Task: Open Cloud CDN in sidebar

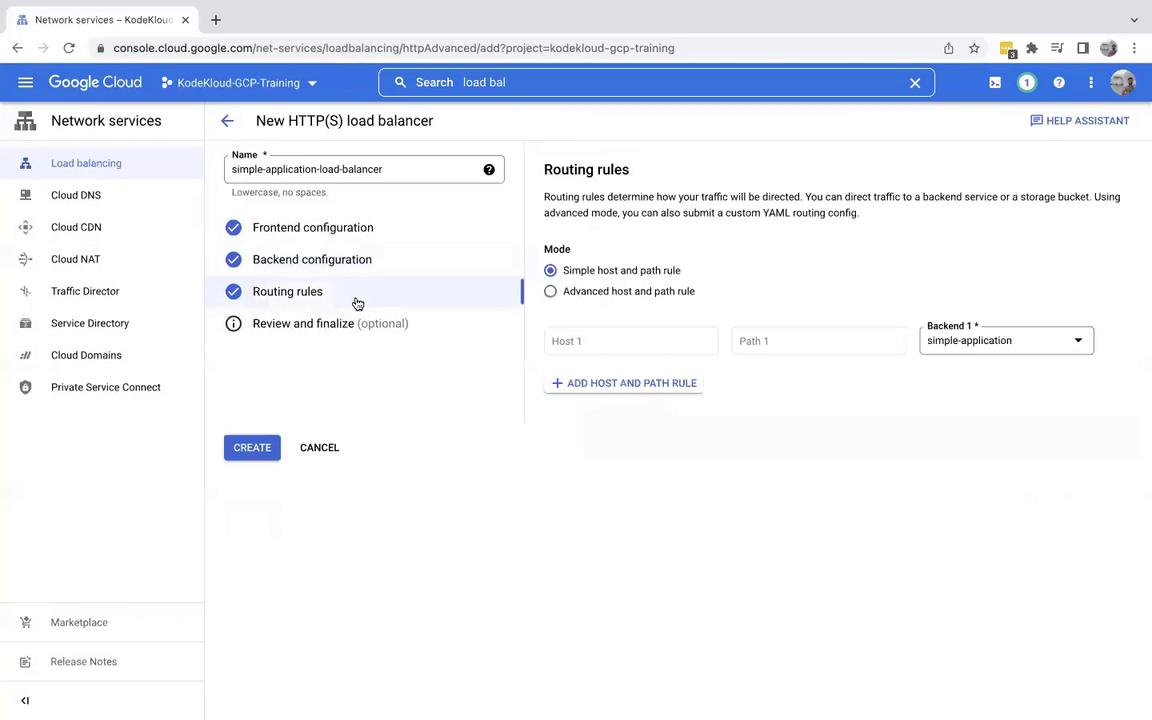Action: (76, 227)
